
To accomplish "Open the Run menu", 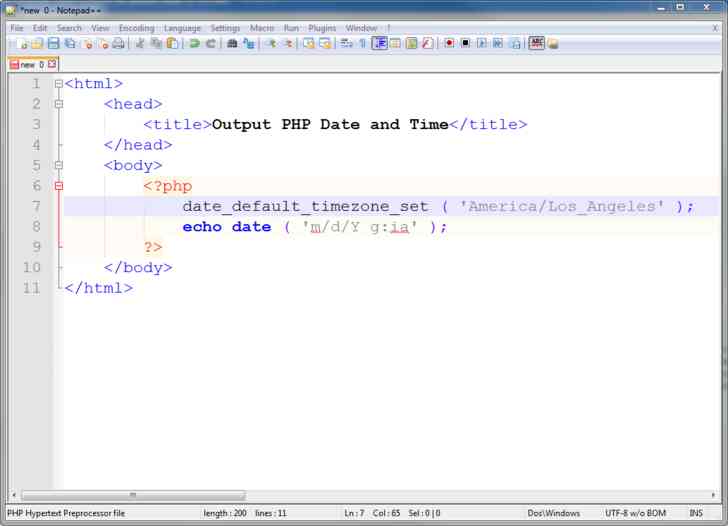I will 291,28.
